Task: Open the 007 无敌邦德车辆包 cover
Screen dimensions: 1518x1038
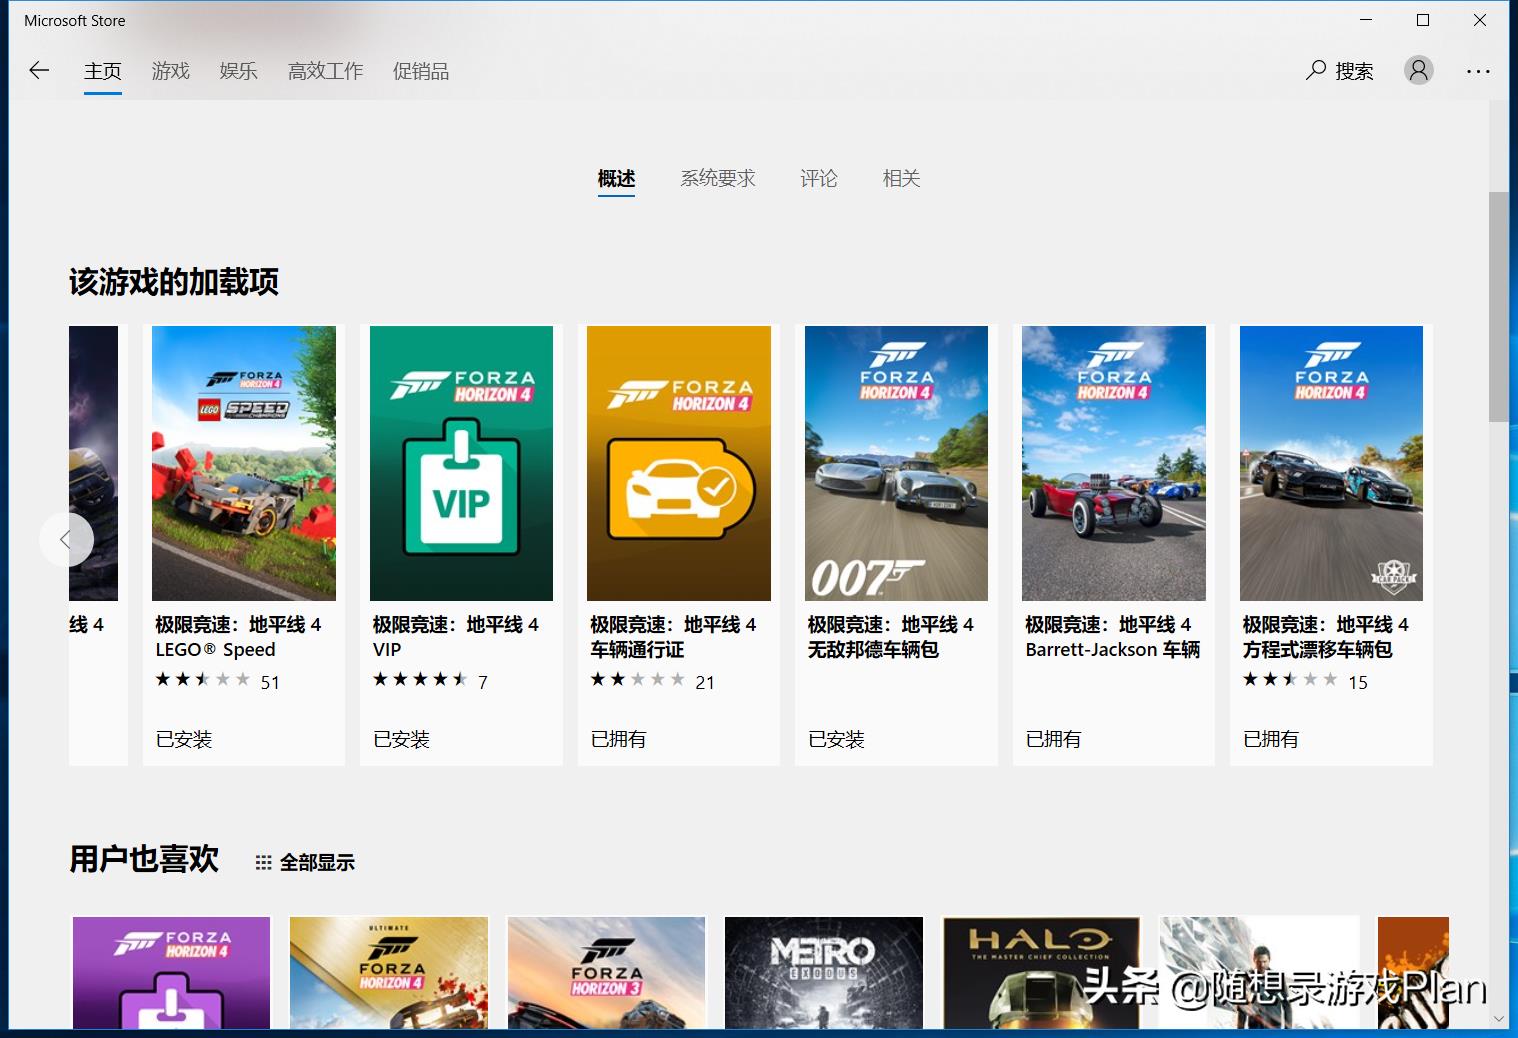Action: coord(896,463)
